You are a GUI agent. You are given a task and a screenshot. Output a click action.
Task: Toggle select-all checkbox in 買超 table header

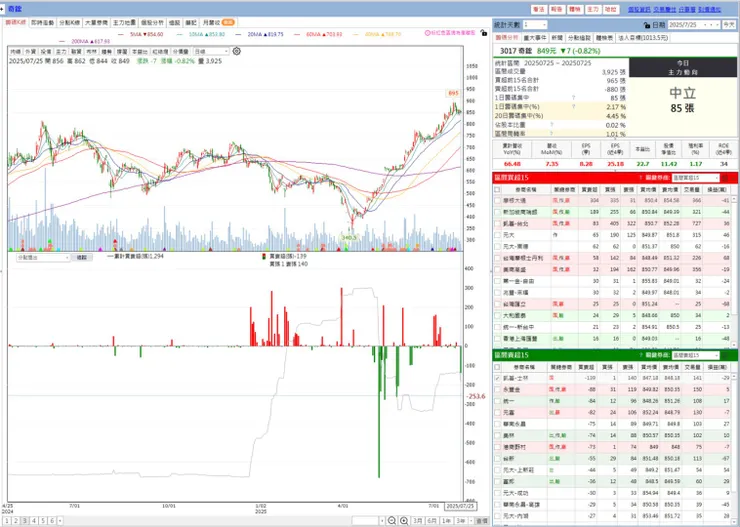pyautogui.click(x=497, y=189)
